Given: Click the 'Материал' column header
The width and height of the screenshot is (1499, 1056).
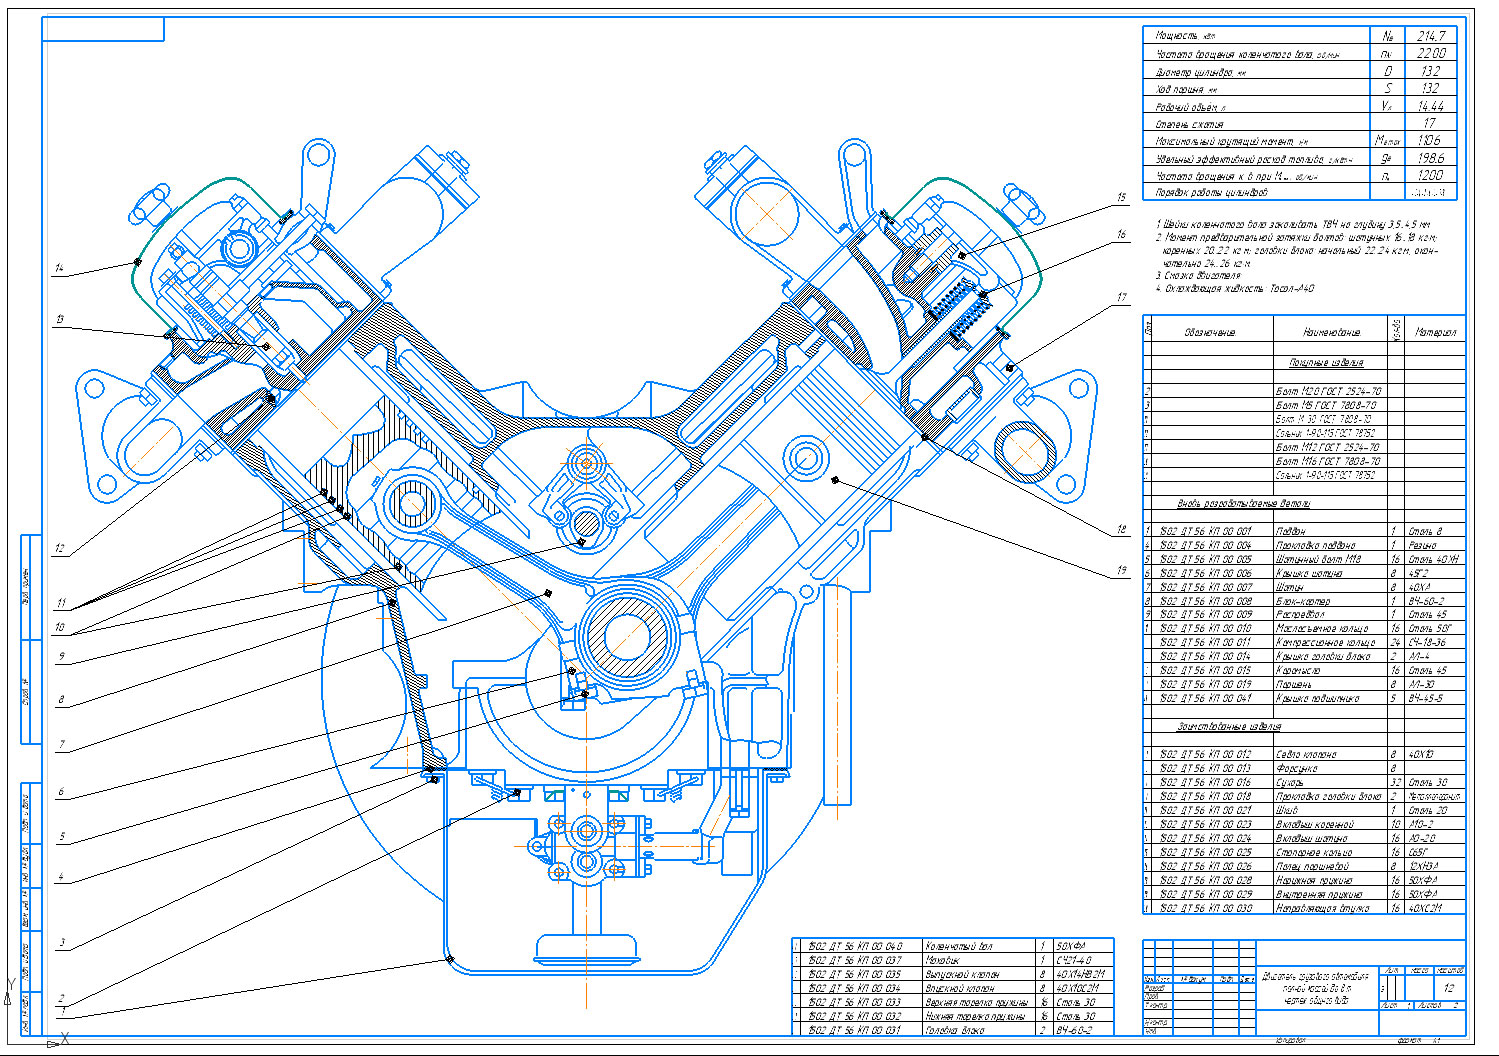Looking at the screenshot, I should 1436,332.
